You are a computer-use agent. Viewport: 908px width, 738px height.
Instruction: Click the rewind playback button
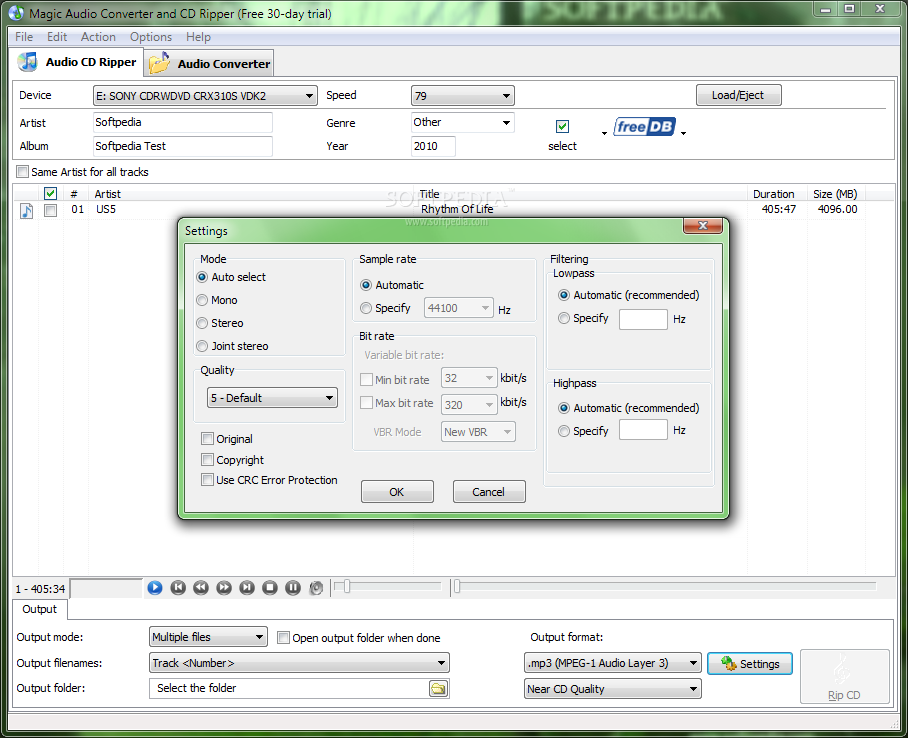[201, 588]
